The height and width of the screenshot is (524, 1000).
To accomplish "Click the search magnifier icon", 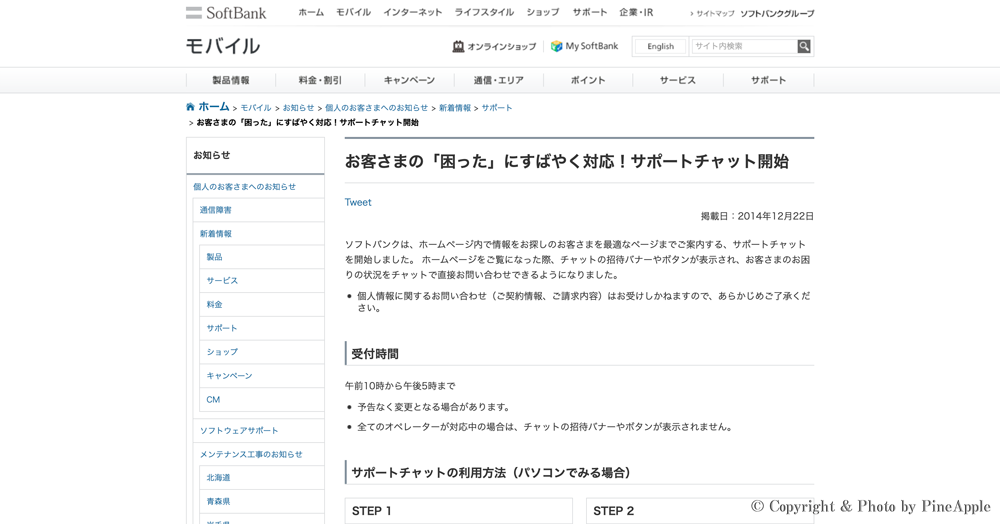I will tap(804, 46).
